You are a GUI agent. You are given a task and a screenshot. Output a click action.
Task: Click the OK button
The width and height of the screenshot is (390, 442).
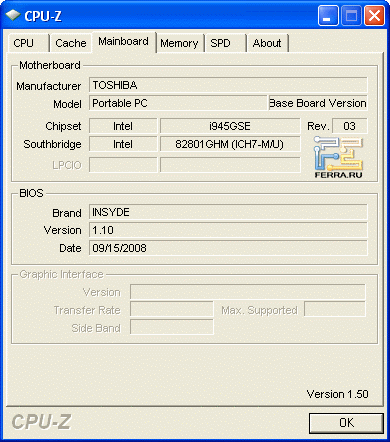(x=346, y=423)
